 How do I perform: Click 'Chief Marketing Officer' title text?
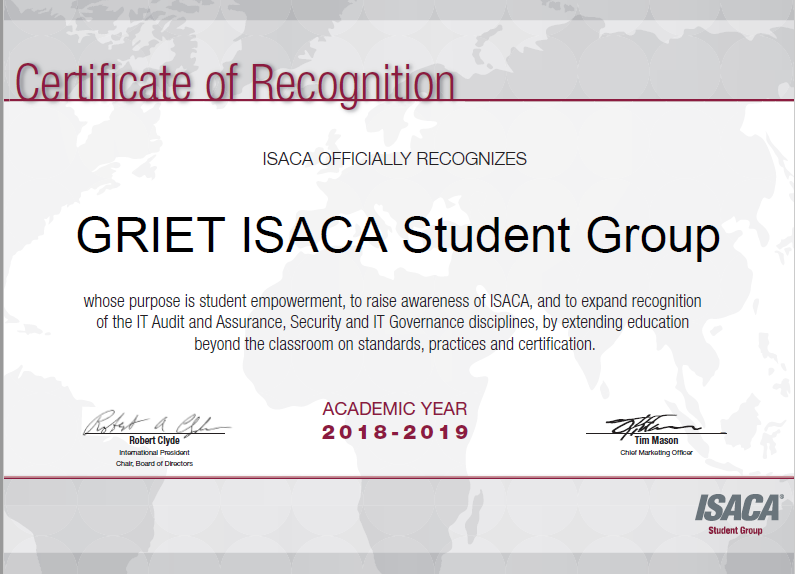(x=656, y=452)
